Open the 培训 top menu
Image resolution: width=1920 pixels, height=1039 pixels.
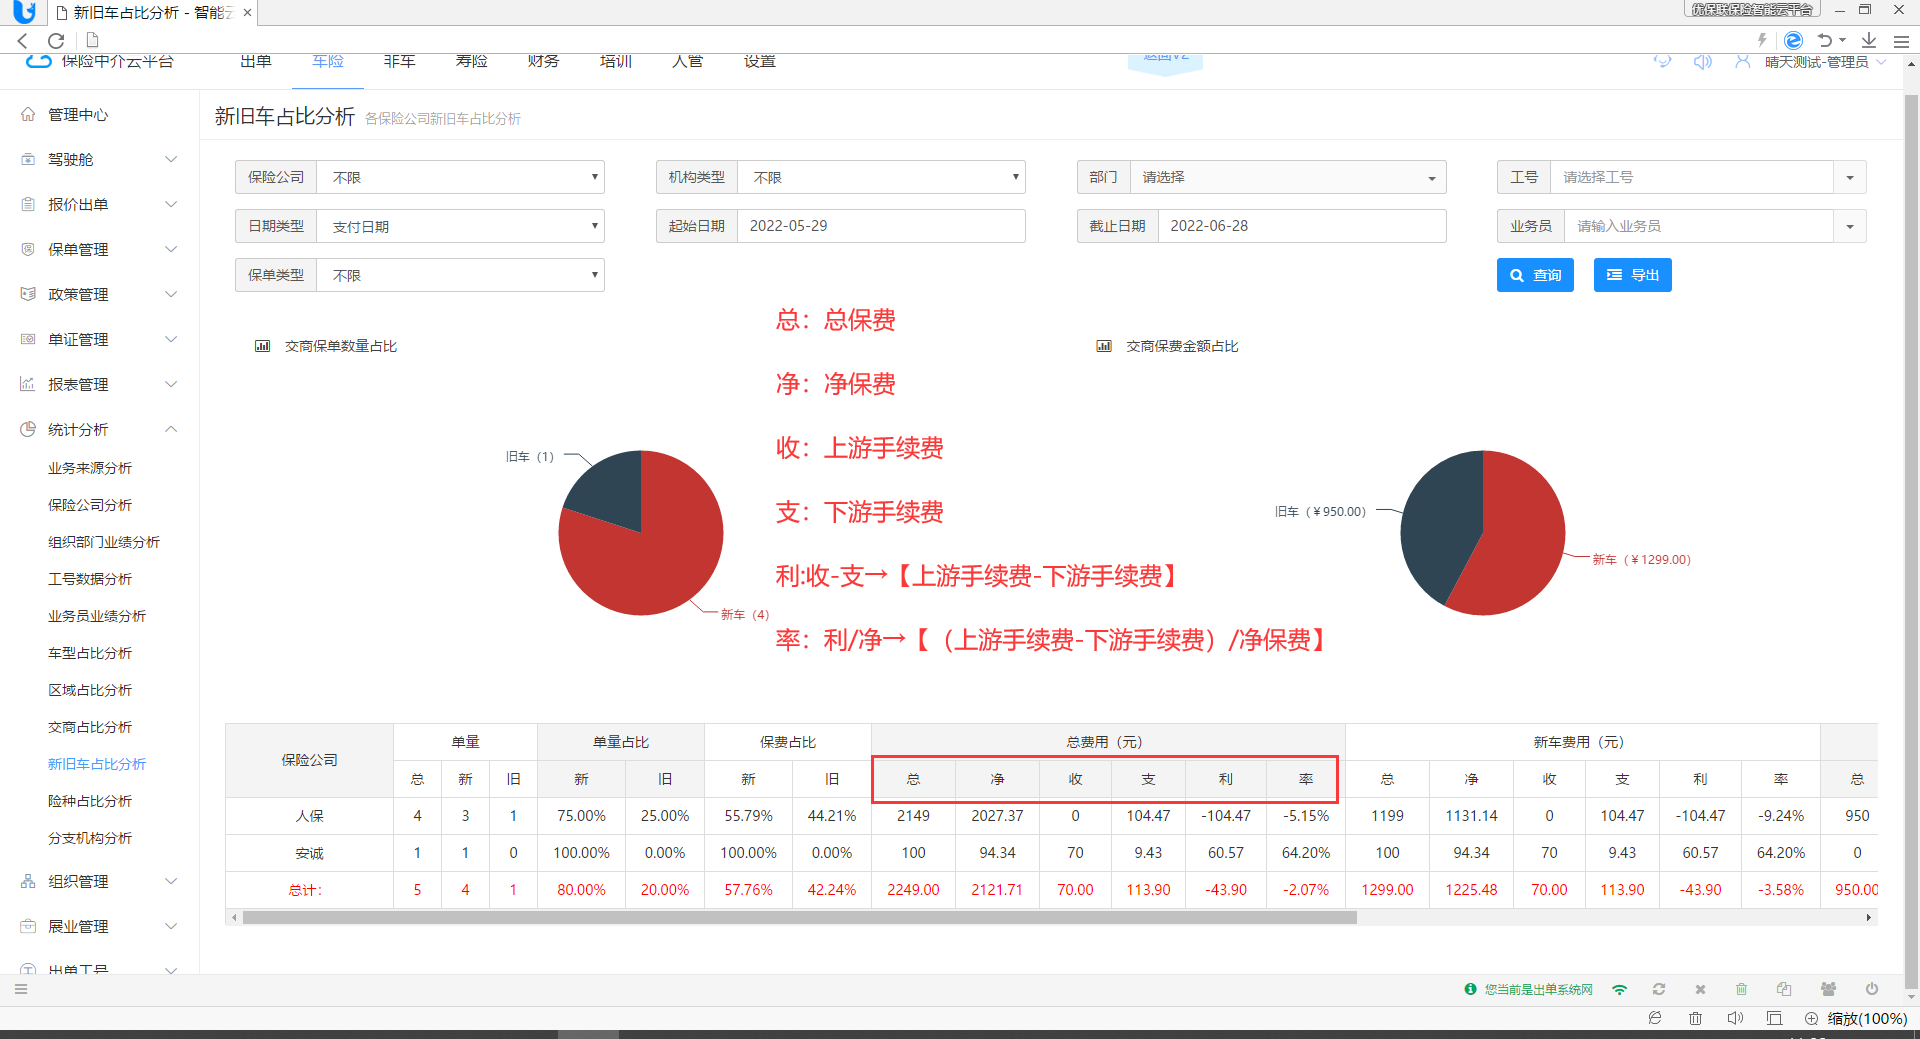(616, 61)
